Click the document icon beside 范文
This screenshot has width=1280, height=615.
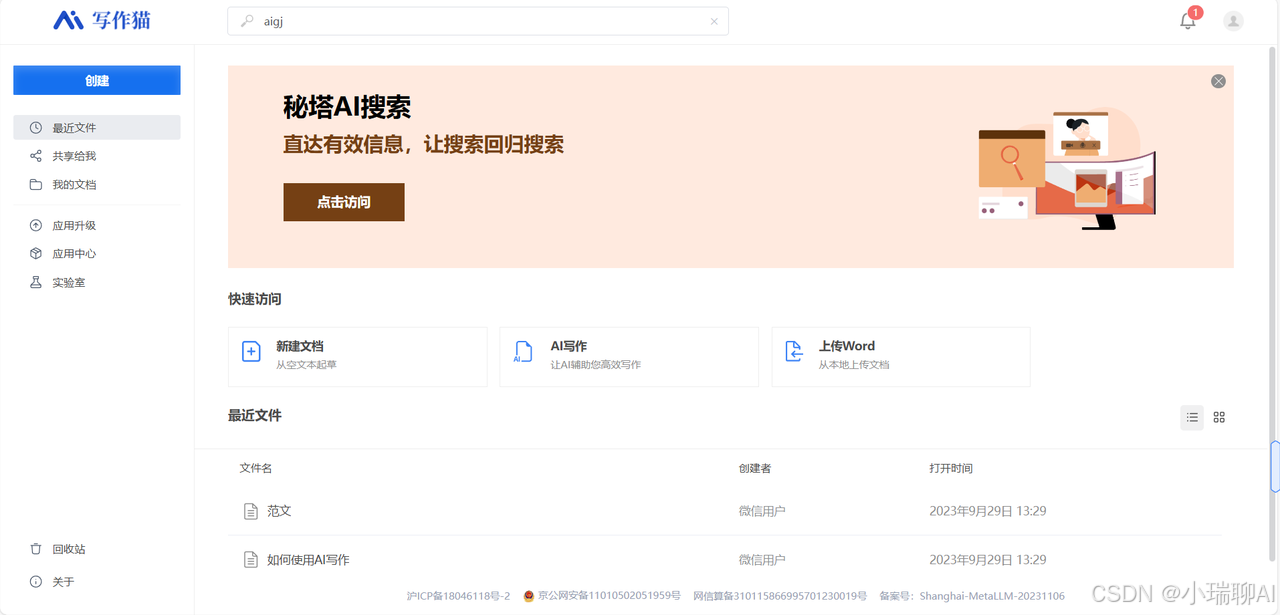pyautogui.click(x=252, y=511)
